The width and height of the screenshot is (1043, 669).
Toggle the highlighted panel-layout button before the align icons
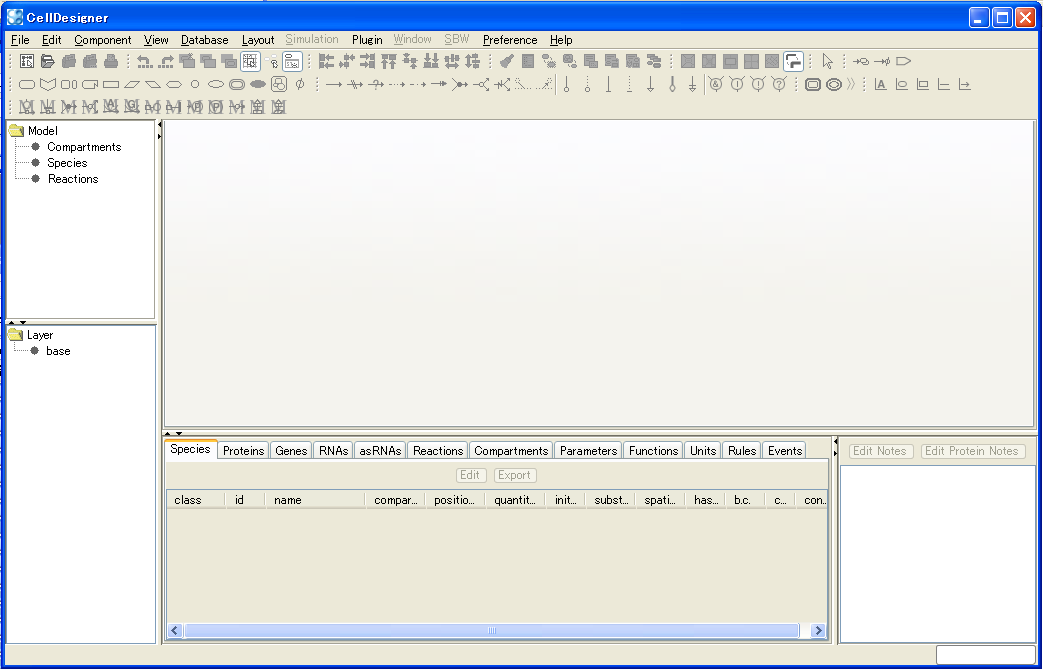(292, 62)
